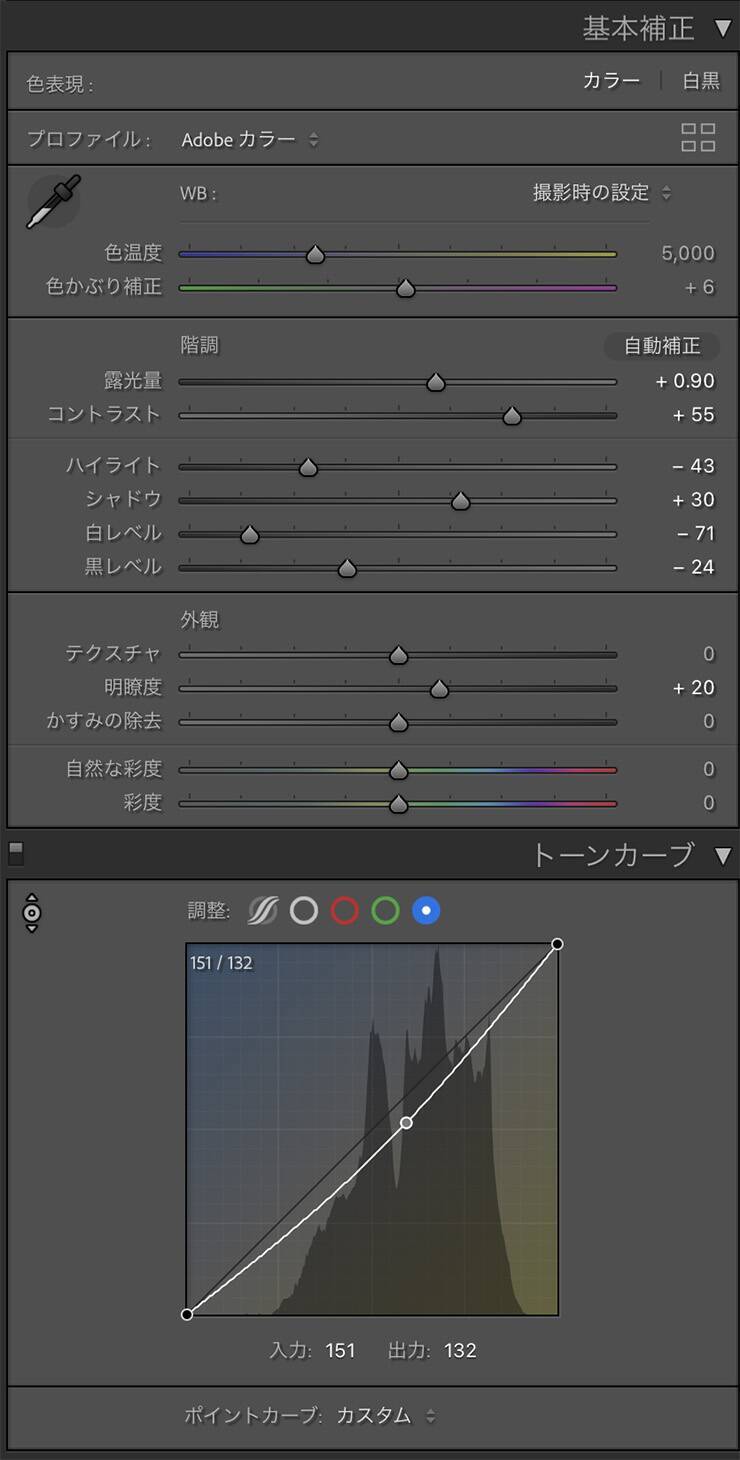
Task: Open the WB 撮影時の設定 dropdown
Action: (602, 193)
